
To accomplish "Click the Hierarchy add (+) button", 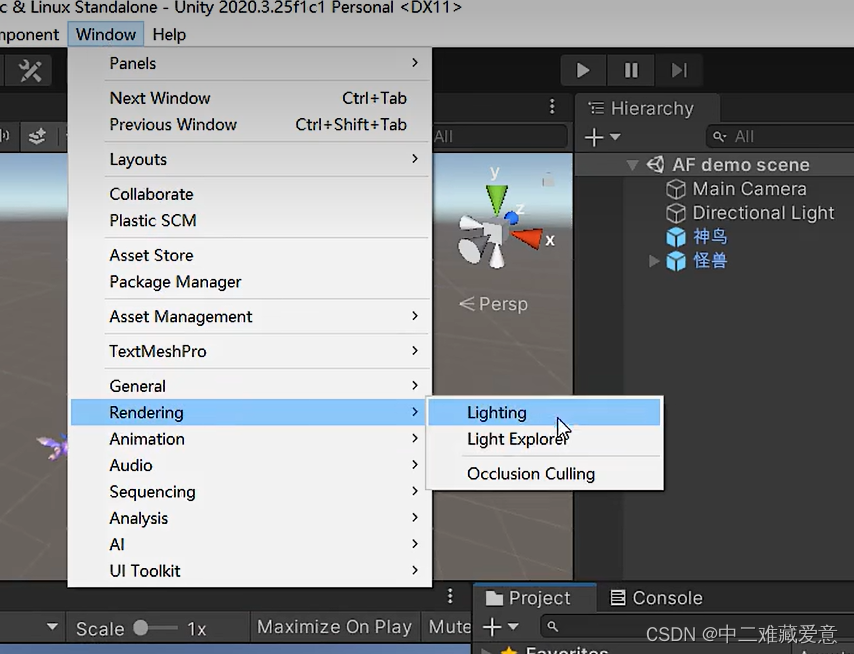I will pos(594,137).
